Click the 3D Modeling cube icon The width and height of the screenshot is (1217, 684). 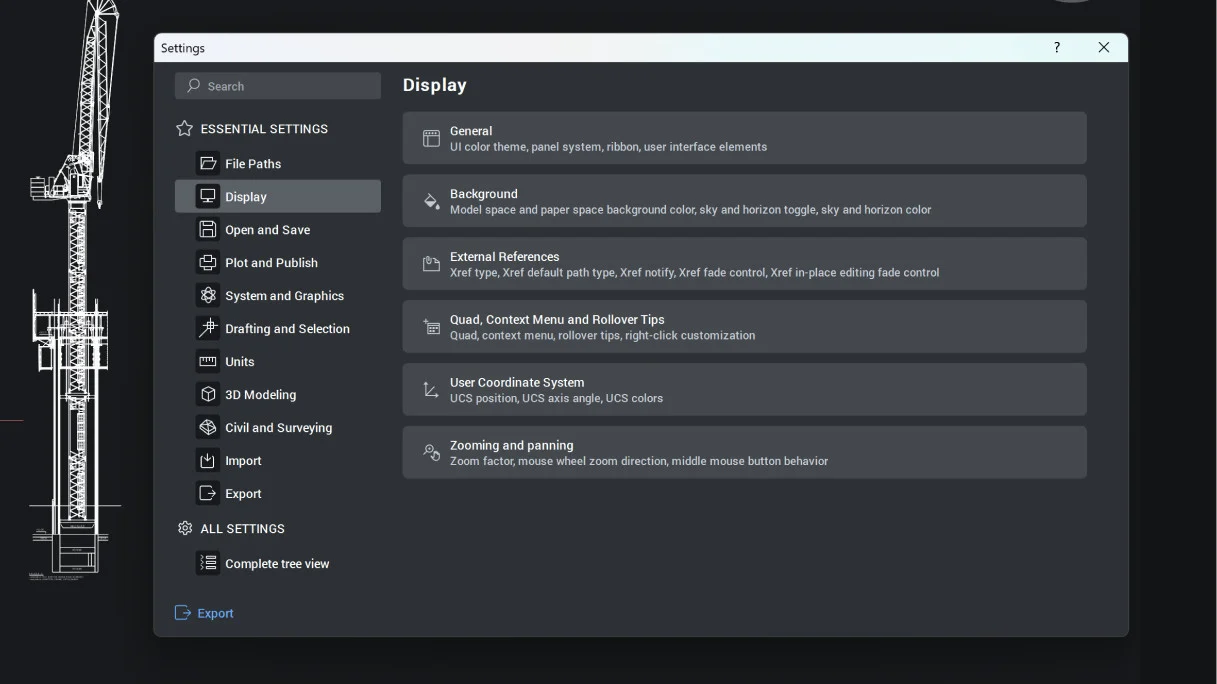pyautogui.click(x=208, y=394)
